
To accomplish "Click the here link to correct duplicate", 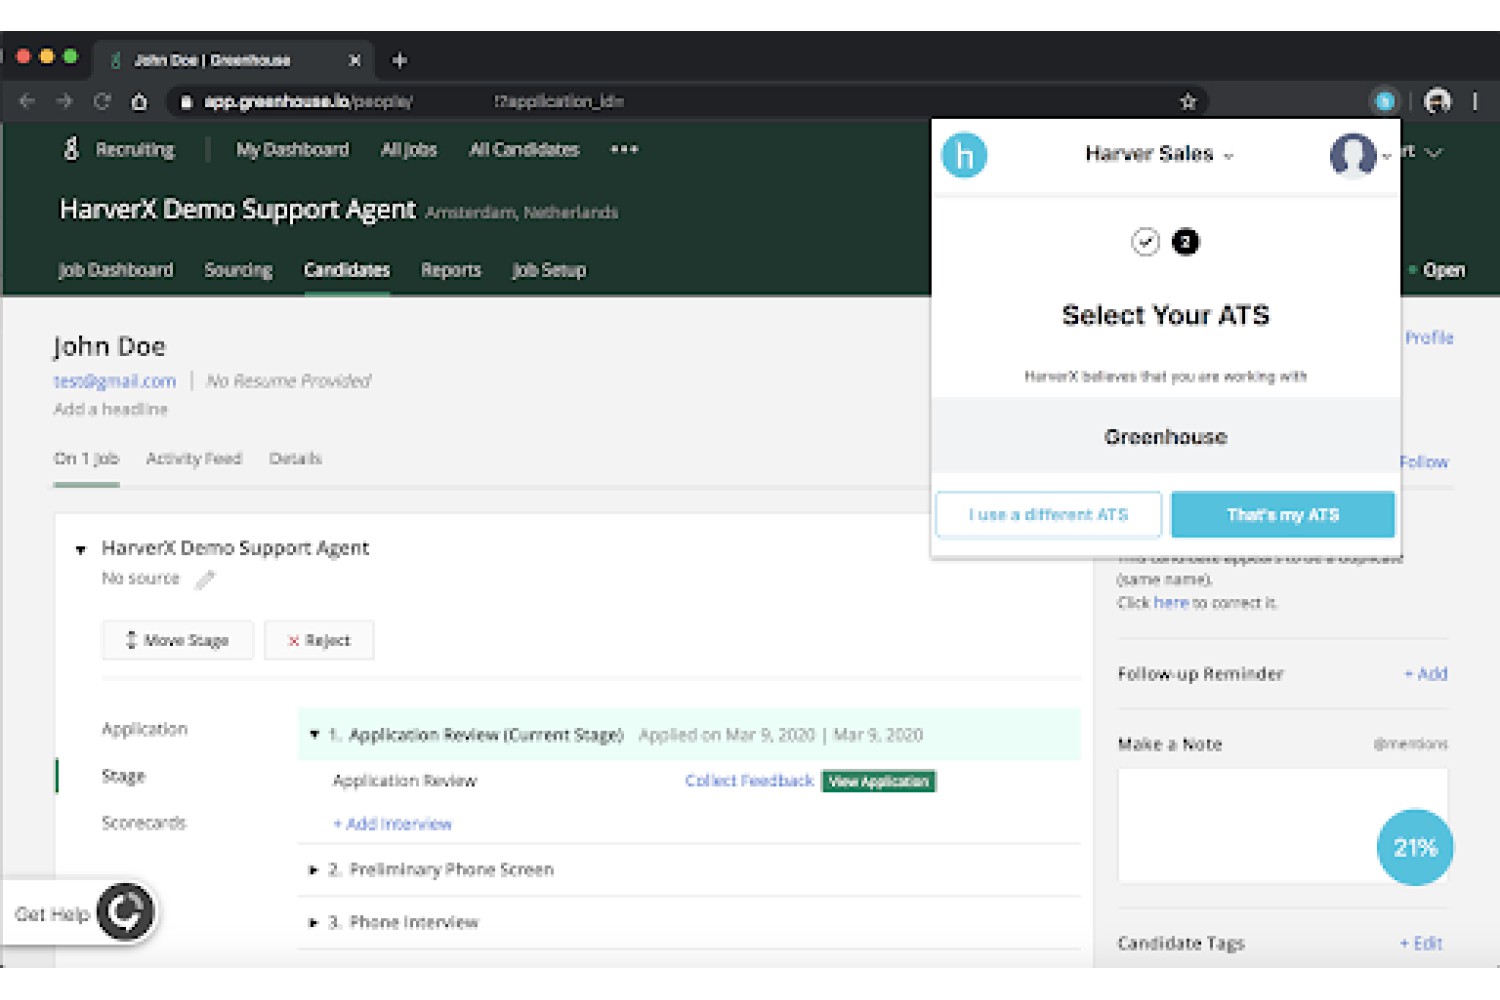I will pos(1171,603).
